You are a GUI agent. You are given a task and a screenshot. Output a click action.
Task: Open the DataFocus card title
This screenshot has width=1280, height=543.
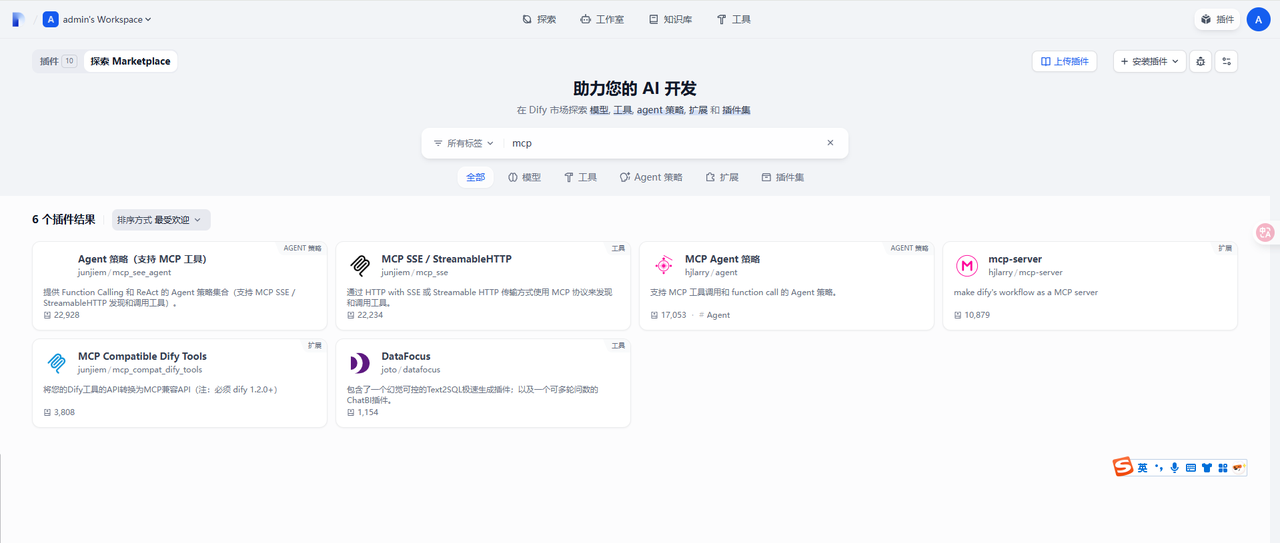point(406,356)
